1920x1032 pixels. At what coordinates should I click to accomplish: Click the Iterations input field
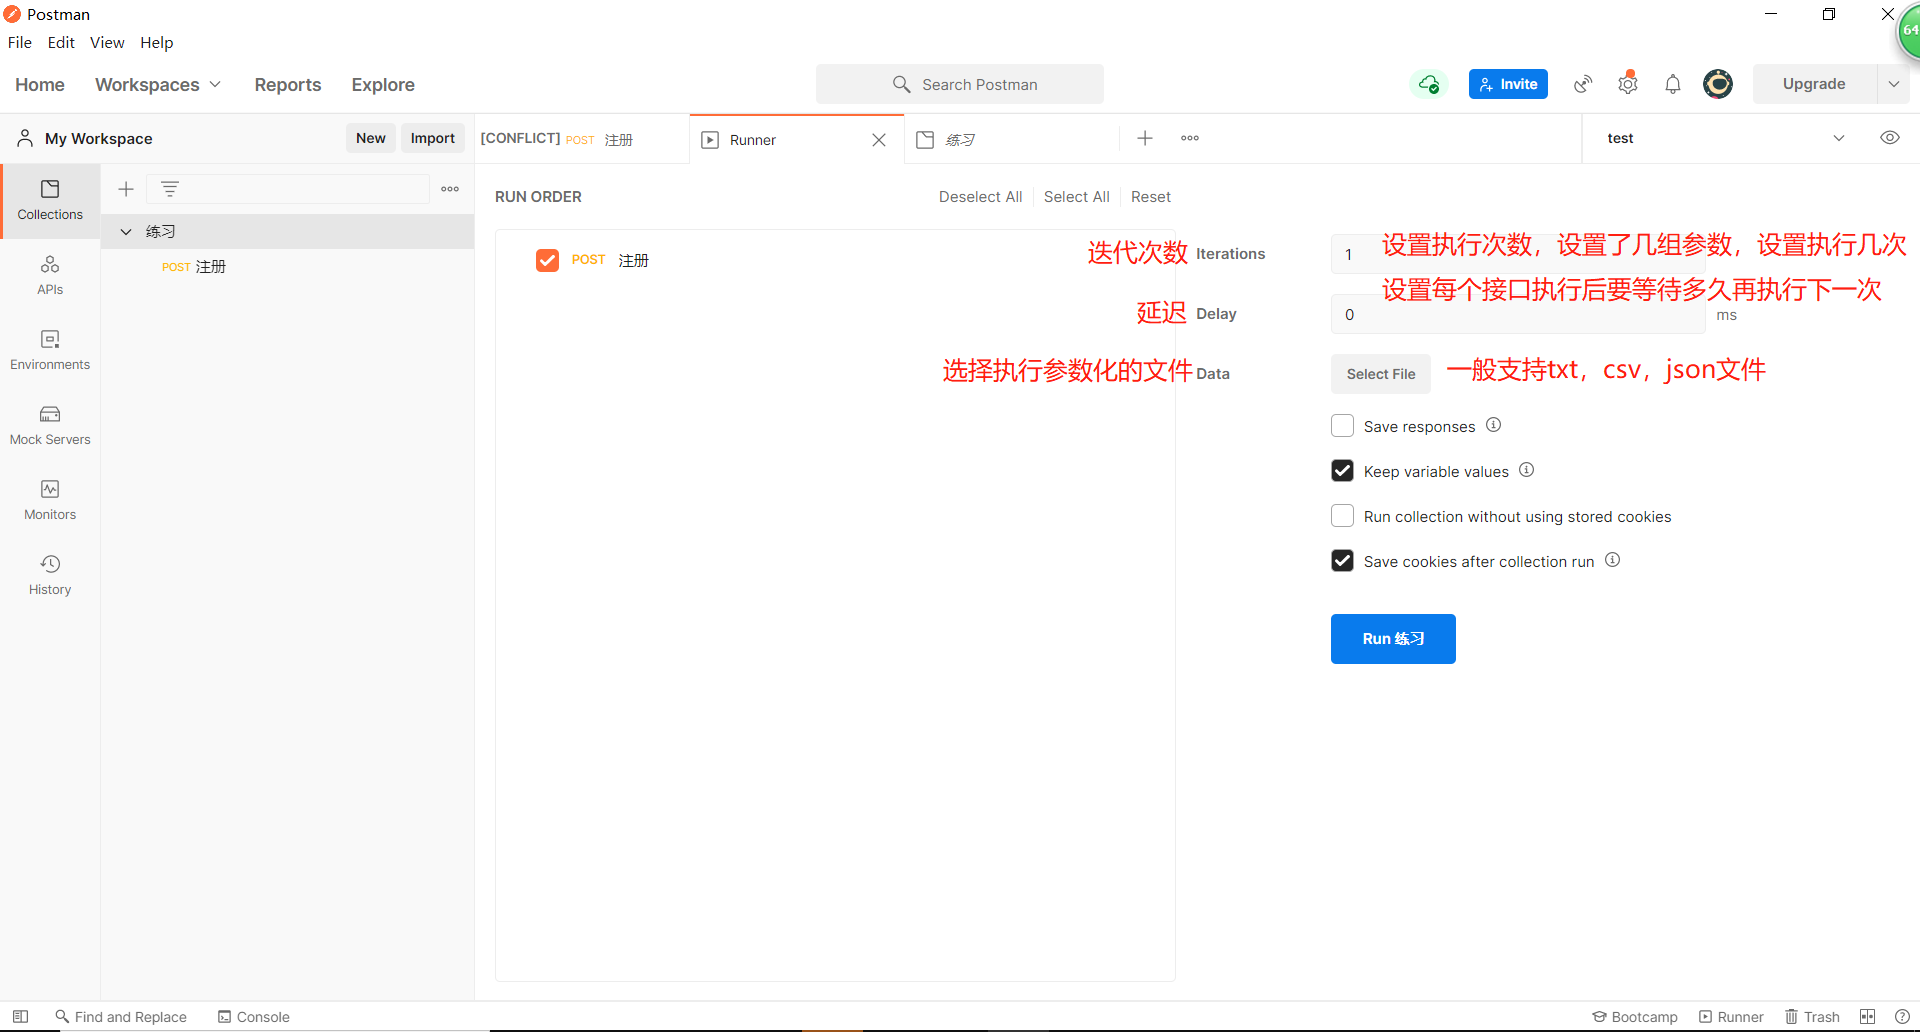coord(1517,254)
